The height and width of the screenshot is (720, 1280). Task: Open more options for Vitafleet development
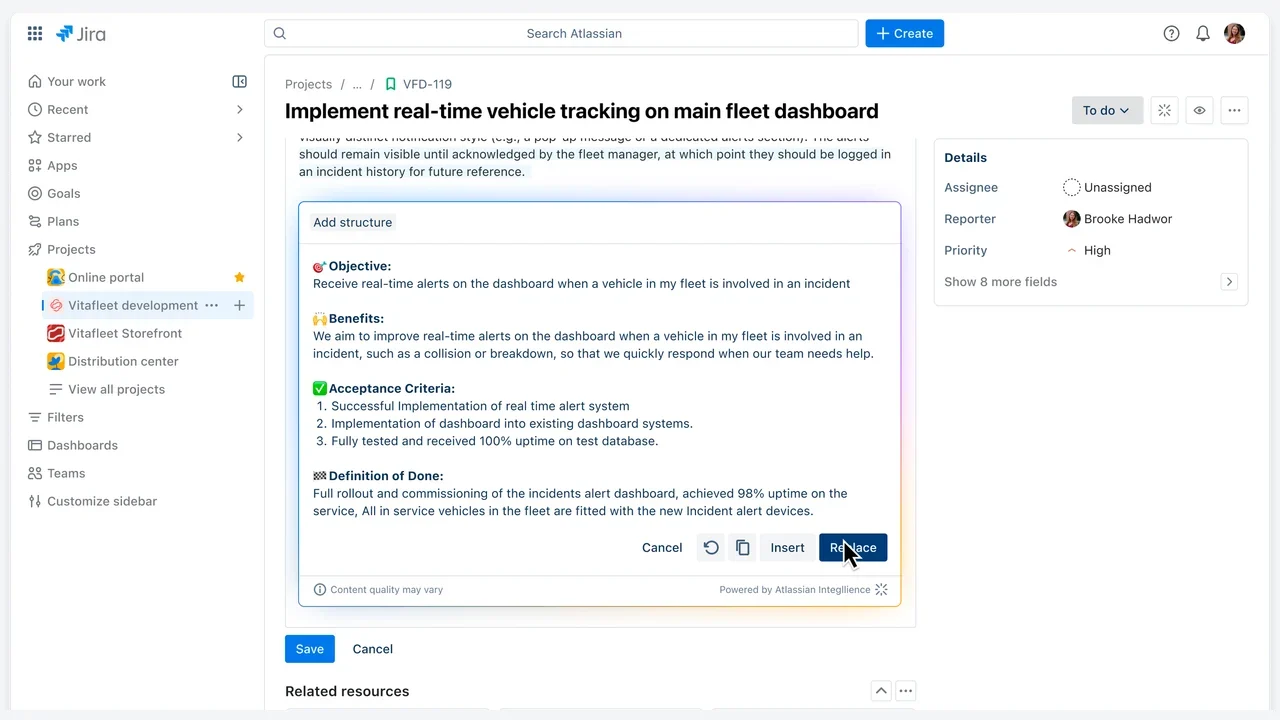(211, 305)
